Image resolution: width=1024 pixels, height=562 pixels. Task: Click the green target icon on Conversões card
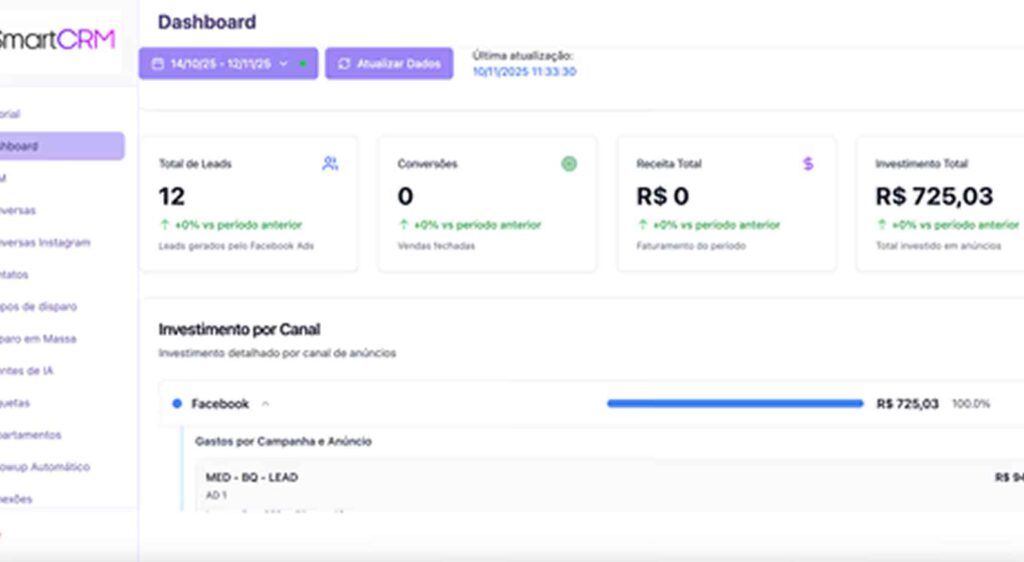pyautogui.click(x=569, y=164)
